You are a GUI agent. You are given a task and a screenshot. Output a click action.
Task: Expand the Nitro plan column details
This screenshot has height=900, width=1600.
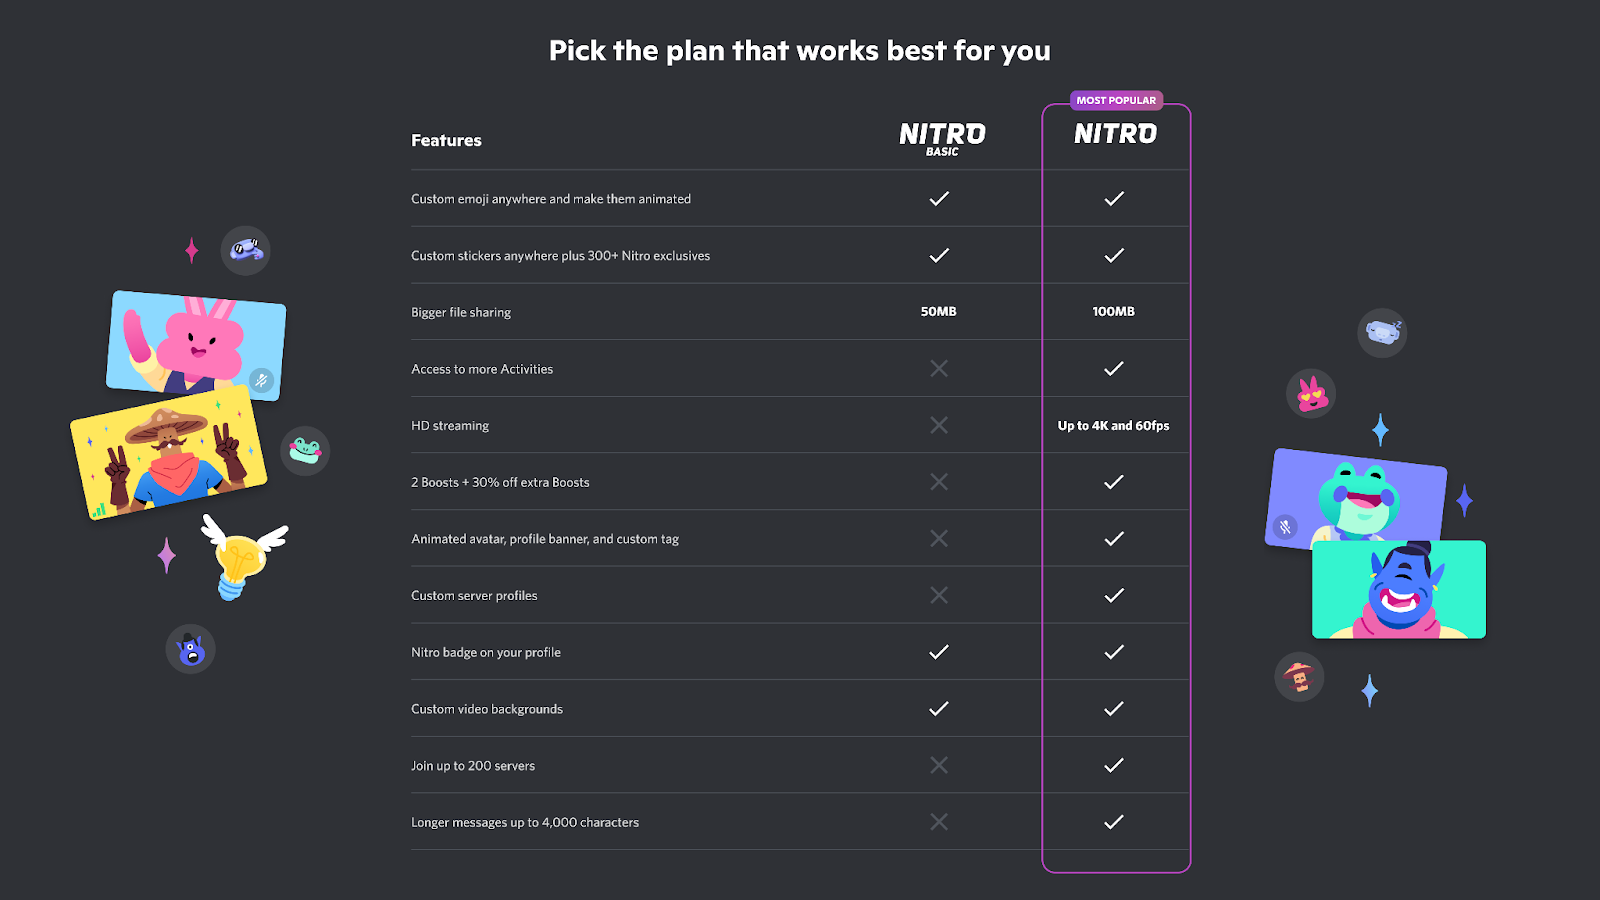1115,134
